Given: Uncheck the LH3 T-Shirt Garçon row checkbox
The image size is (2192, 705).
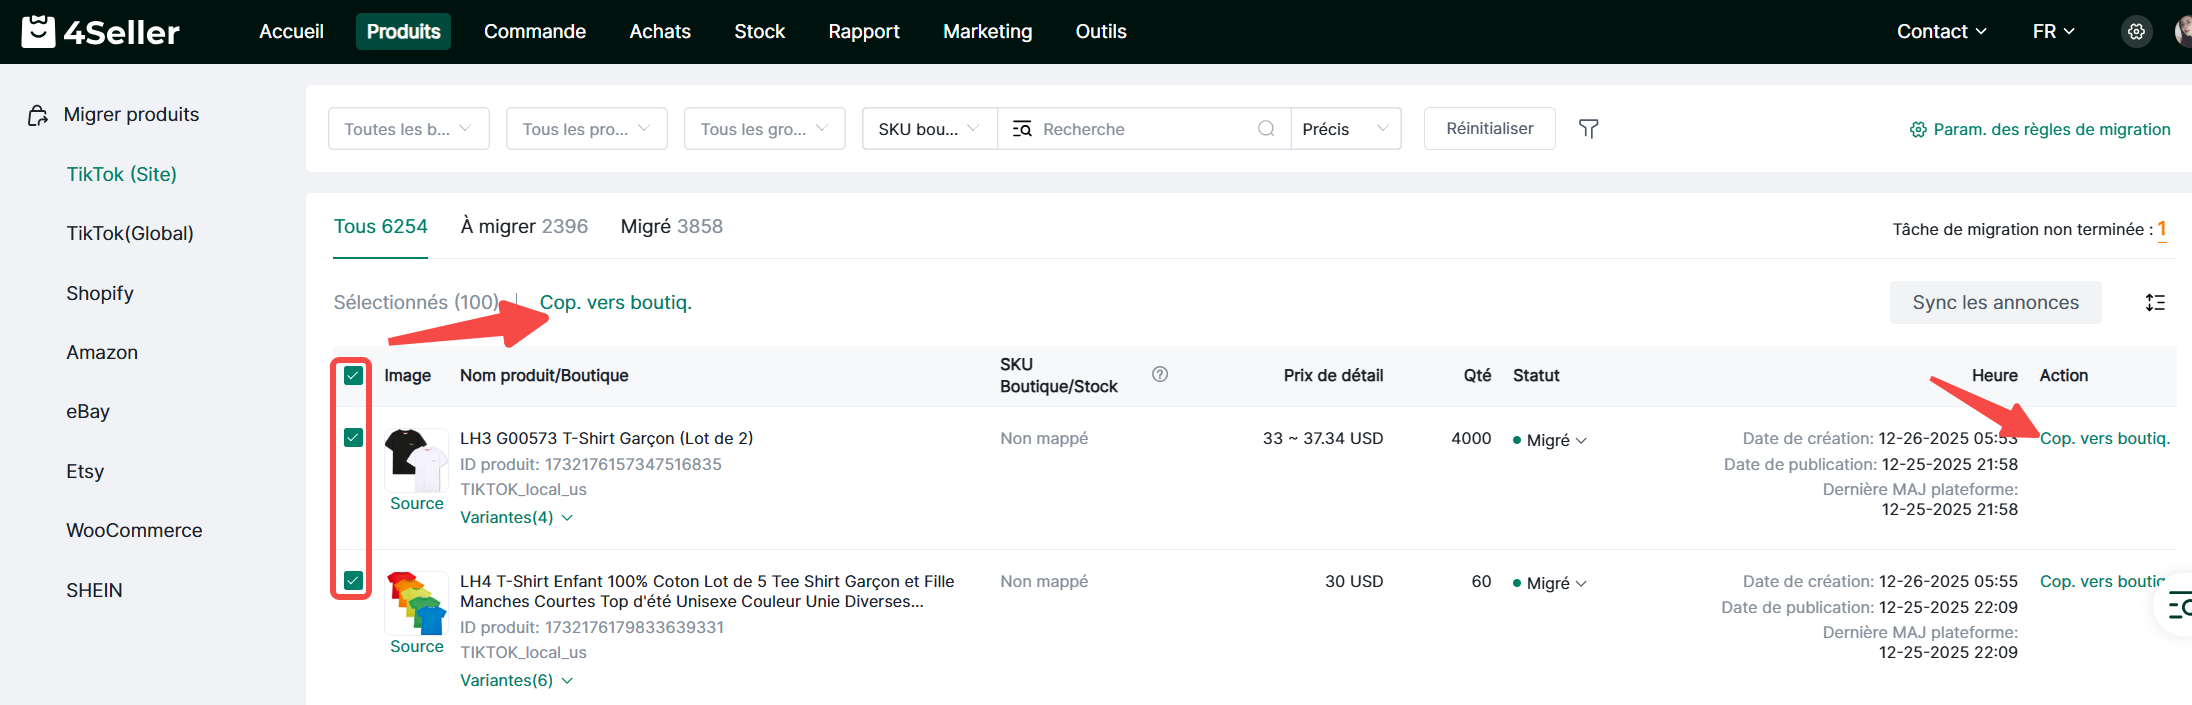Looking at the screenshot, I should (353, 438).
